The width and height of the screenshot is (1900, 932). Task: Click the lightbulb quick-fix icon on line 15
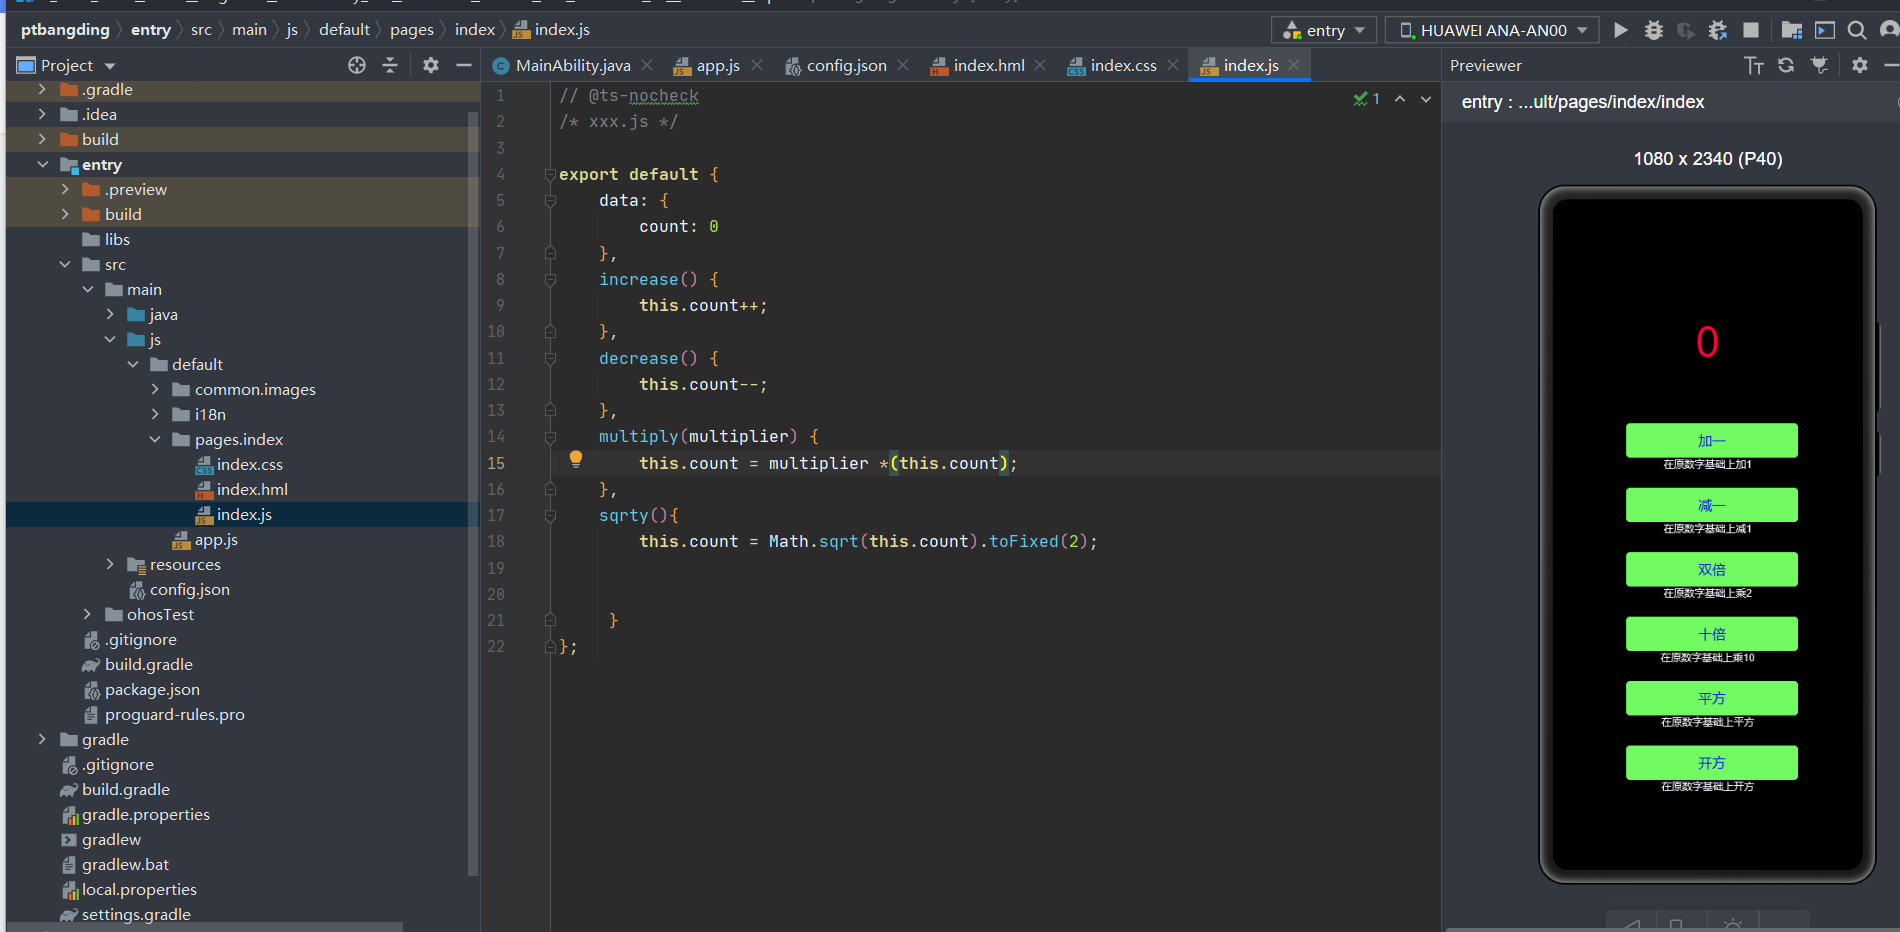[576, 459]
